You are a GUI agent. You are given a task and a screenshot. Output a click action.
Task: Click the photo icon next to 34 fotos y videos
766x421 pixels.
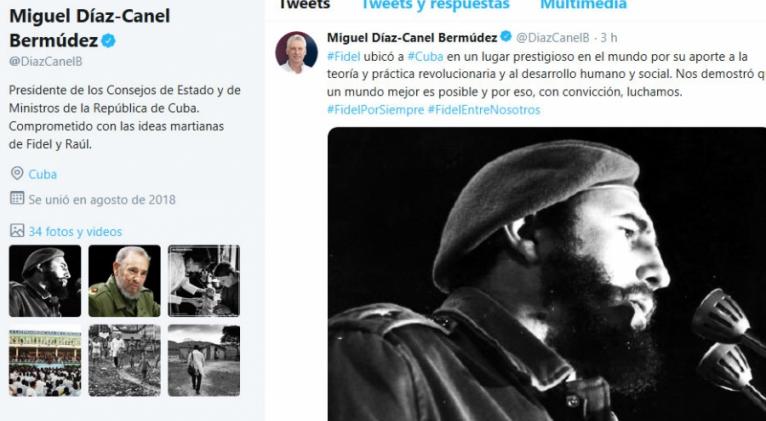[x=17, y=231]
